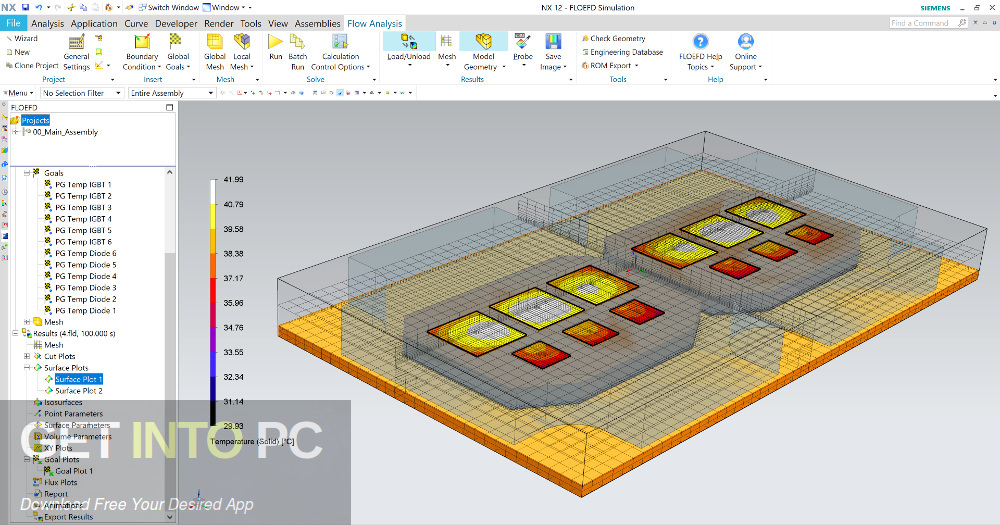The width and height of the screenshot is (1000, 525).
Task: Click New project
Action: [18, 52]
